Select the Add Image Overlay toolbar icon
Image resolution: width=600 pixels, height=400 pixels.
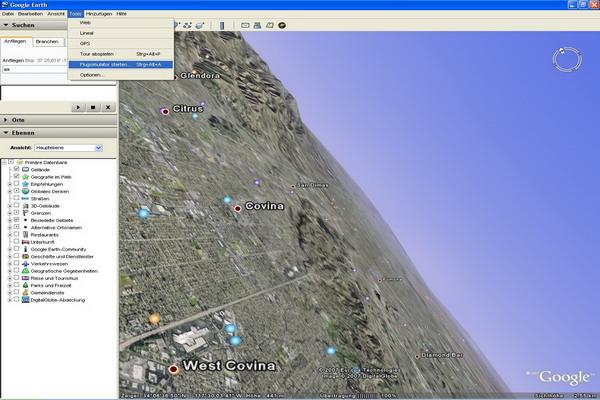tap(200, 25)
